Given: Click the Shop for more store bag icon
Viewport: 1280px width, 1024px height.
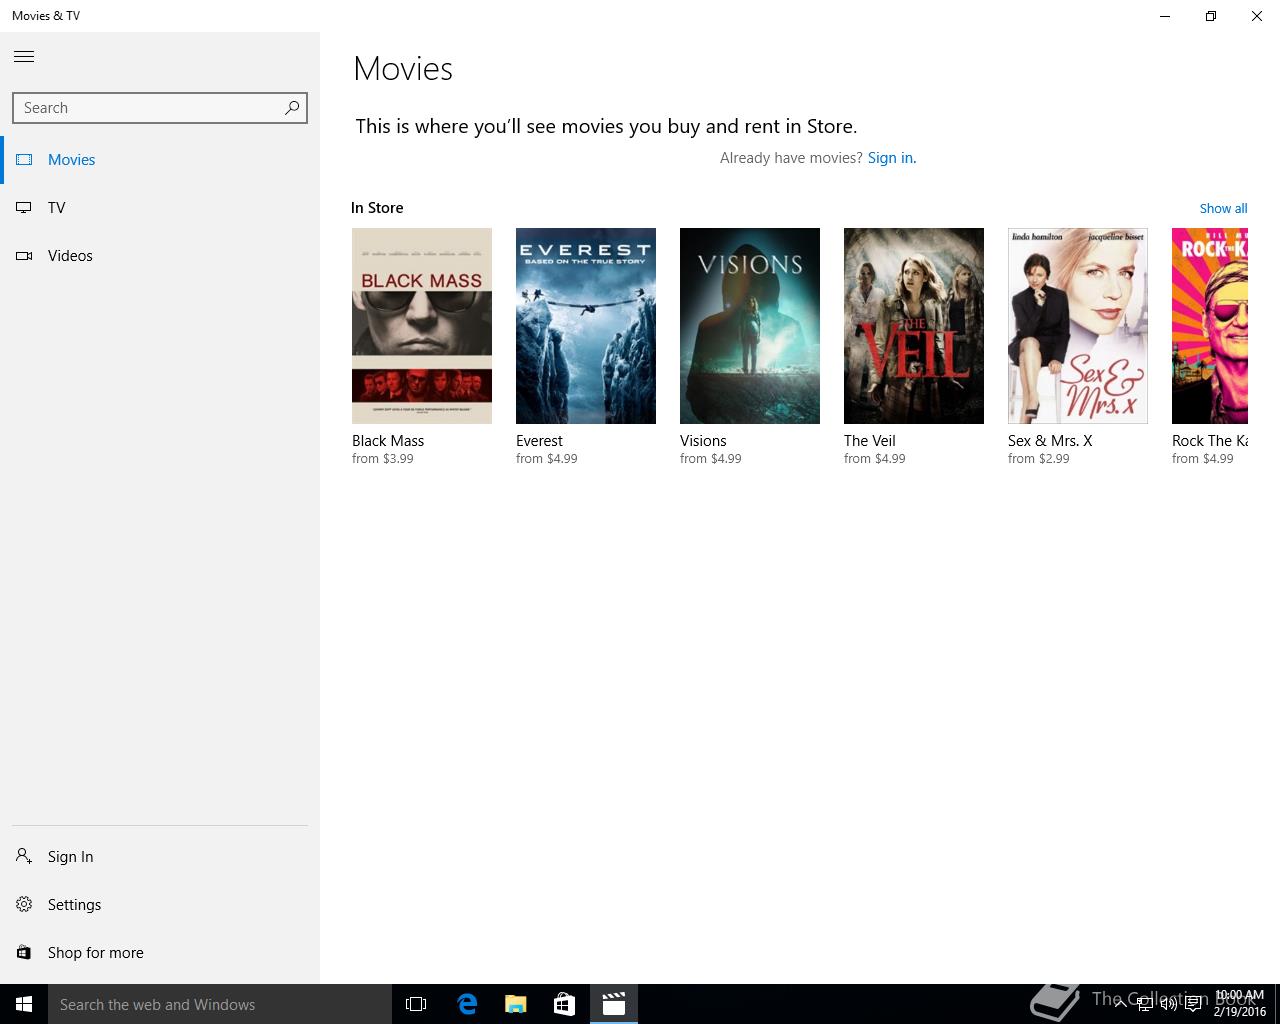Looking at the screenshot, I should tap(24, 952).
